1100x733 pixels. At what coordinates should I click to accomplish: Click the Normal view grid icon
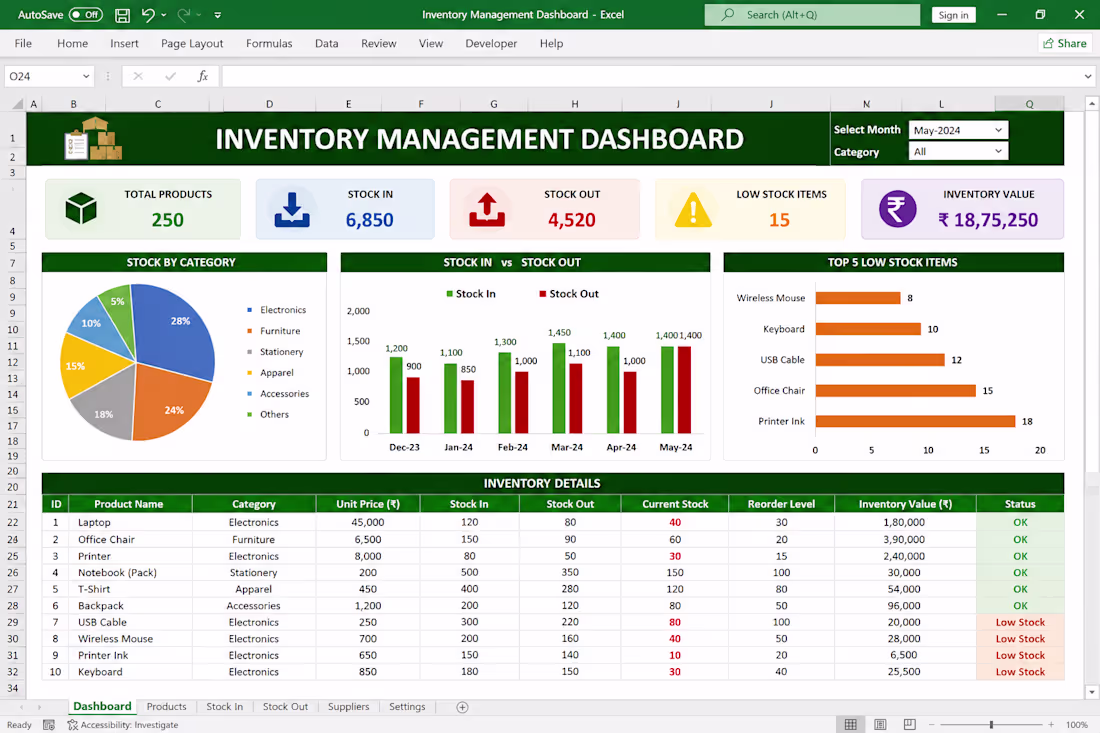(x=850, y=725)
